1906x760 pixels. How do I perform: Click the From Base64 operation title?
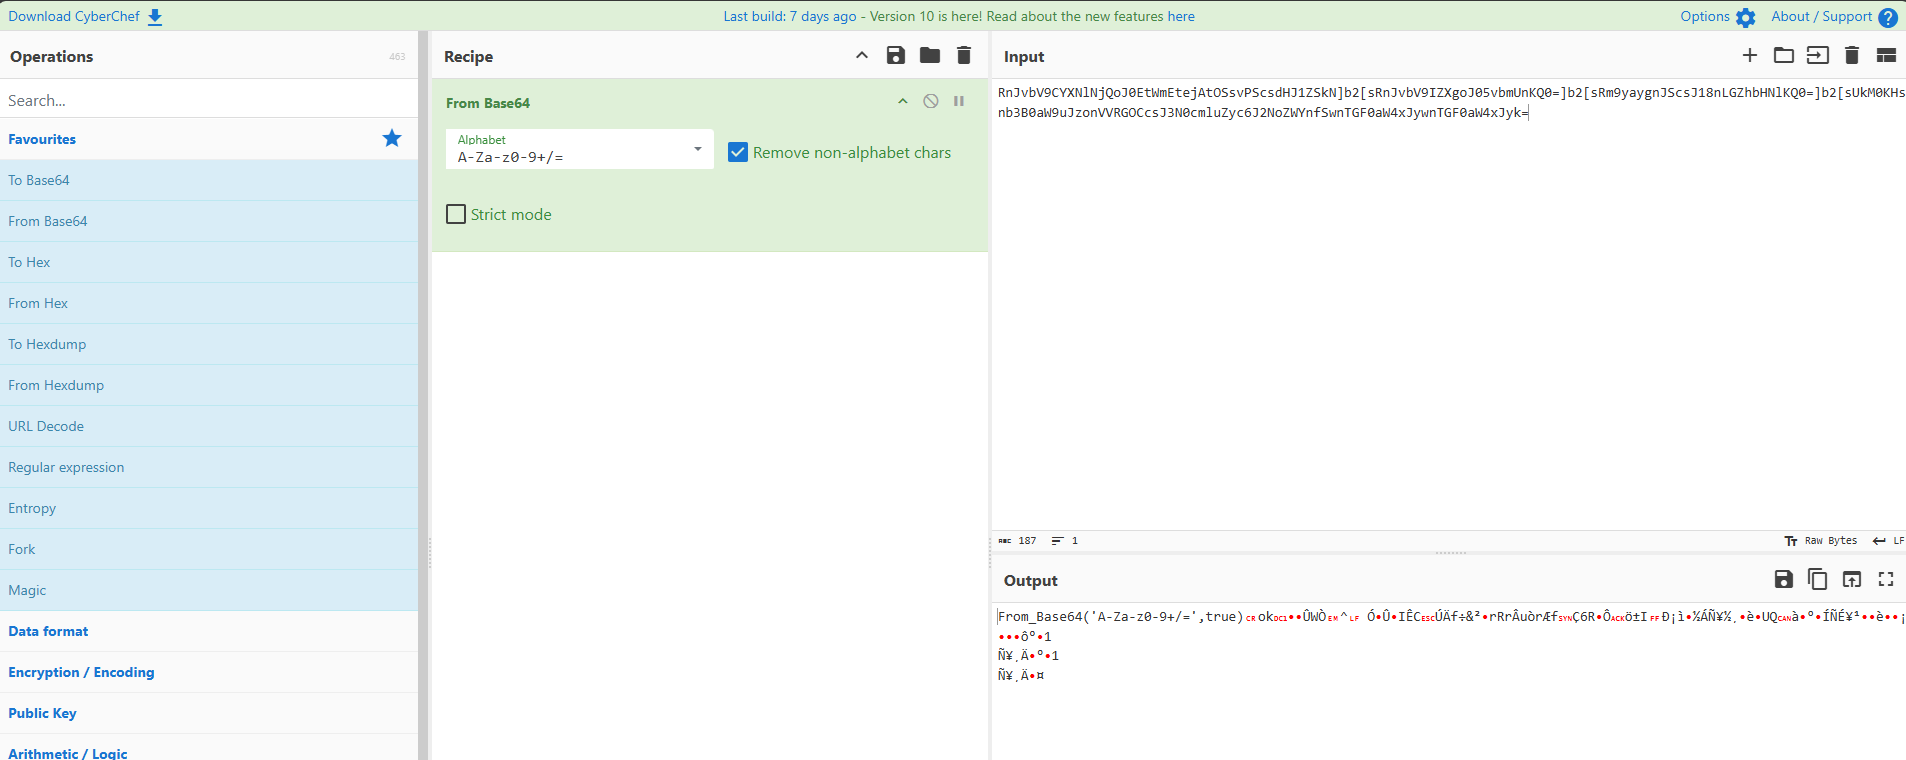tap(488, 103)
